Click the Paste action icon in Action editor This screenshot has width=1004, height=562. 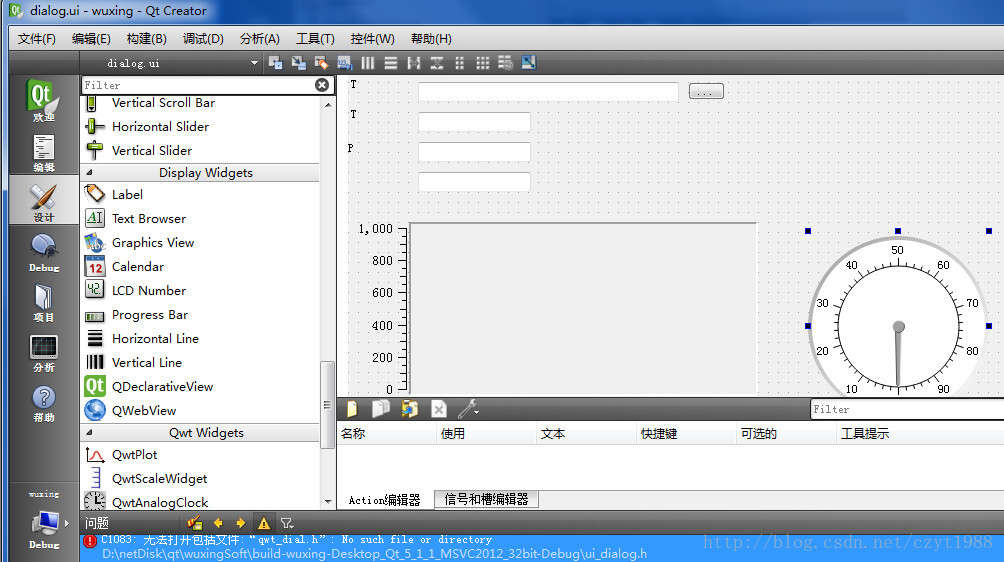[x=410, y=408]
